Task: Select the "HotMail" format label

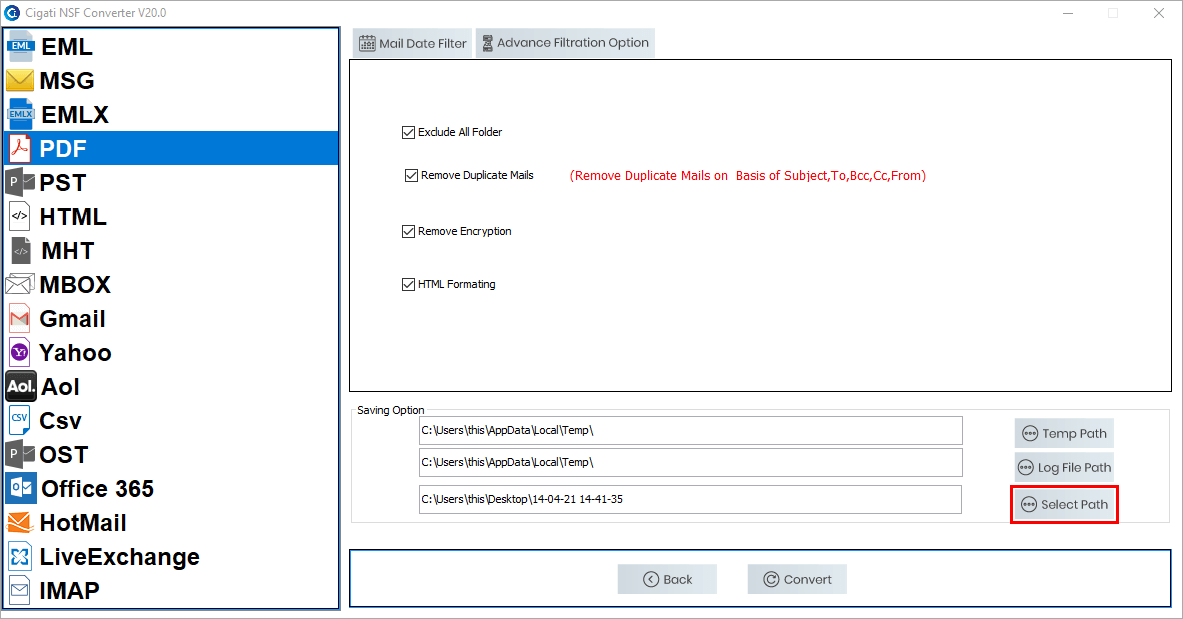Action: point(83,522)
